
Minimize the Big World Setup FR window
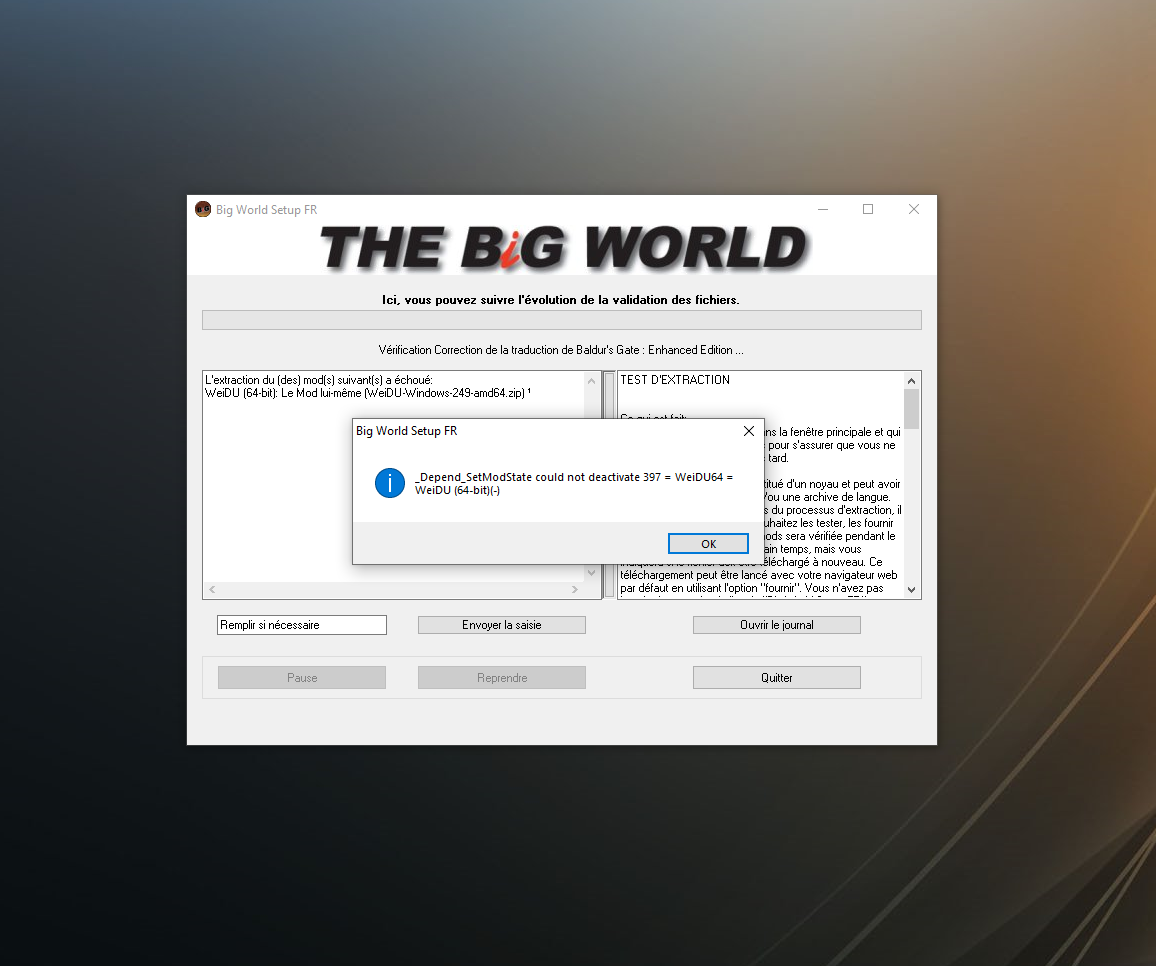[x=823, y=209]
